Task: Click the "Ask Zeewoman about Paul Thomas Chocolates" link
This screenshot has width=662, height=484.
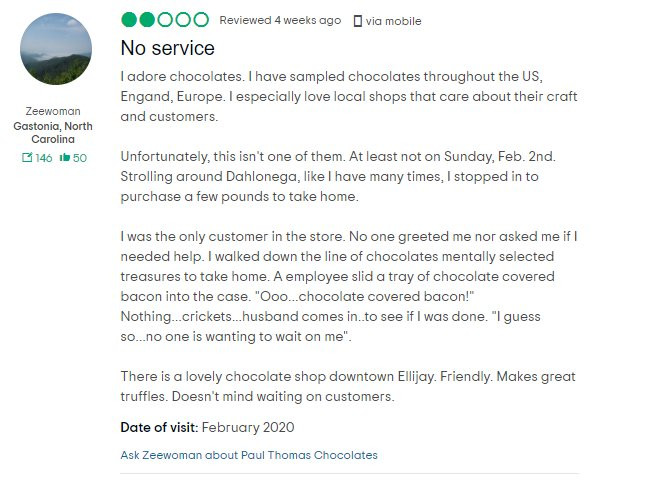Action: coord(249,455)
